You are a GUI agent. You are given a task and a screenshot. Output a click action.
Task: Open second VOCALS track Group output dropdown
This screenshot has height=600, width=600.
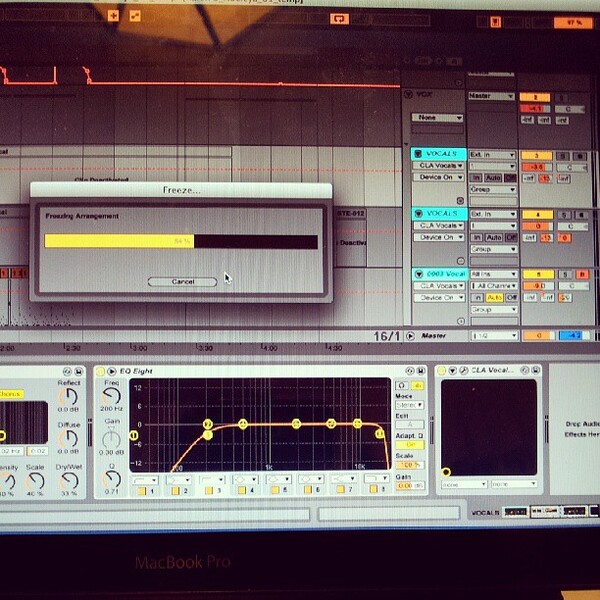(494, 249)
